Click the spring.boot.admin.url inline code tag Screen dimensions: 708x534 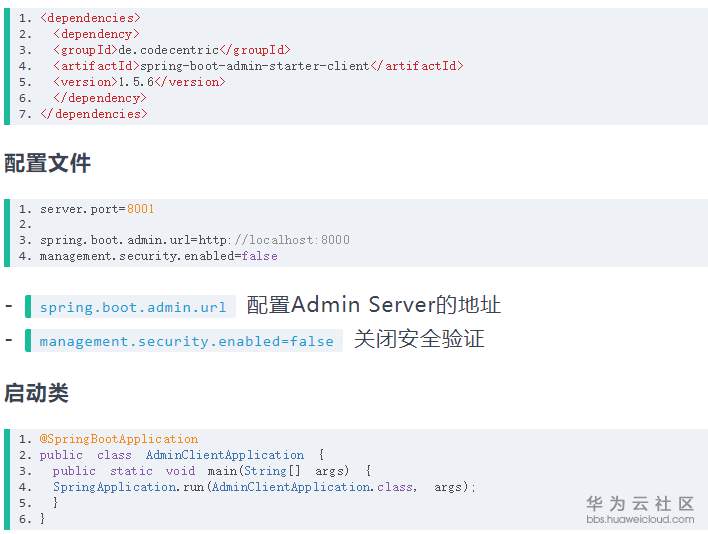[x=133, y=307]
